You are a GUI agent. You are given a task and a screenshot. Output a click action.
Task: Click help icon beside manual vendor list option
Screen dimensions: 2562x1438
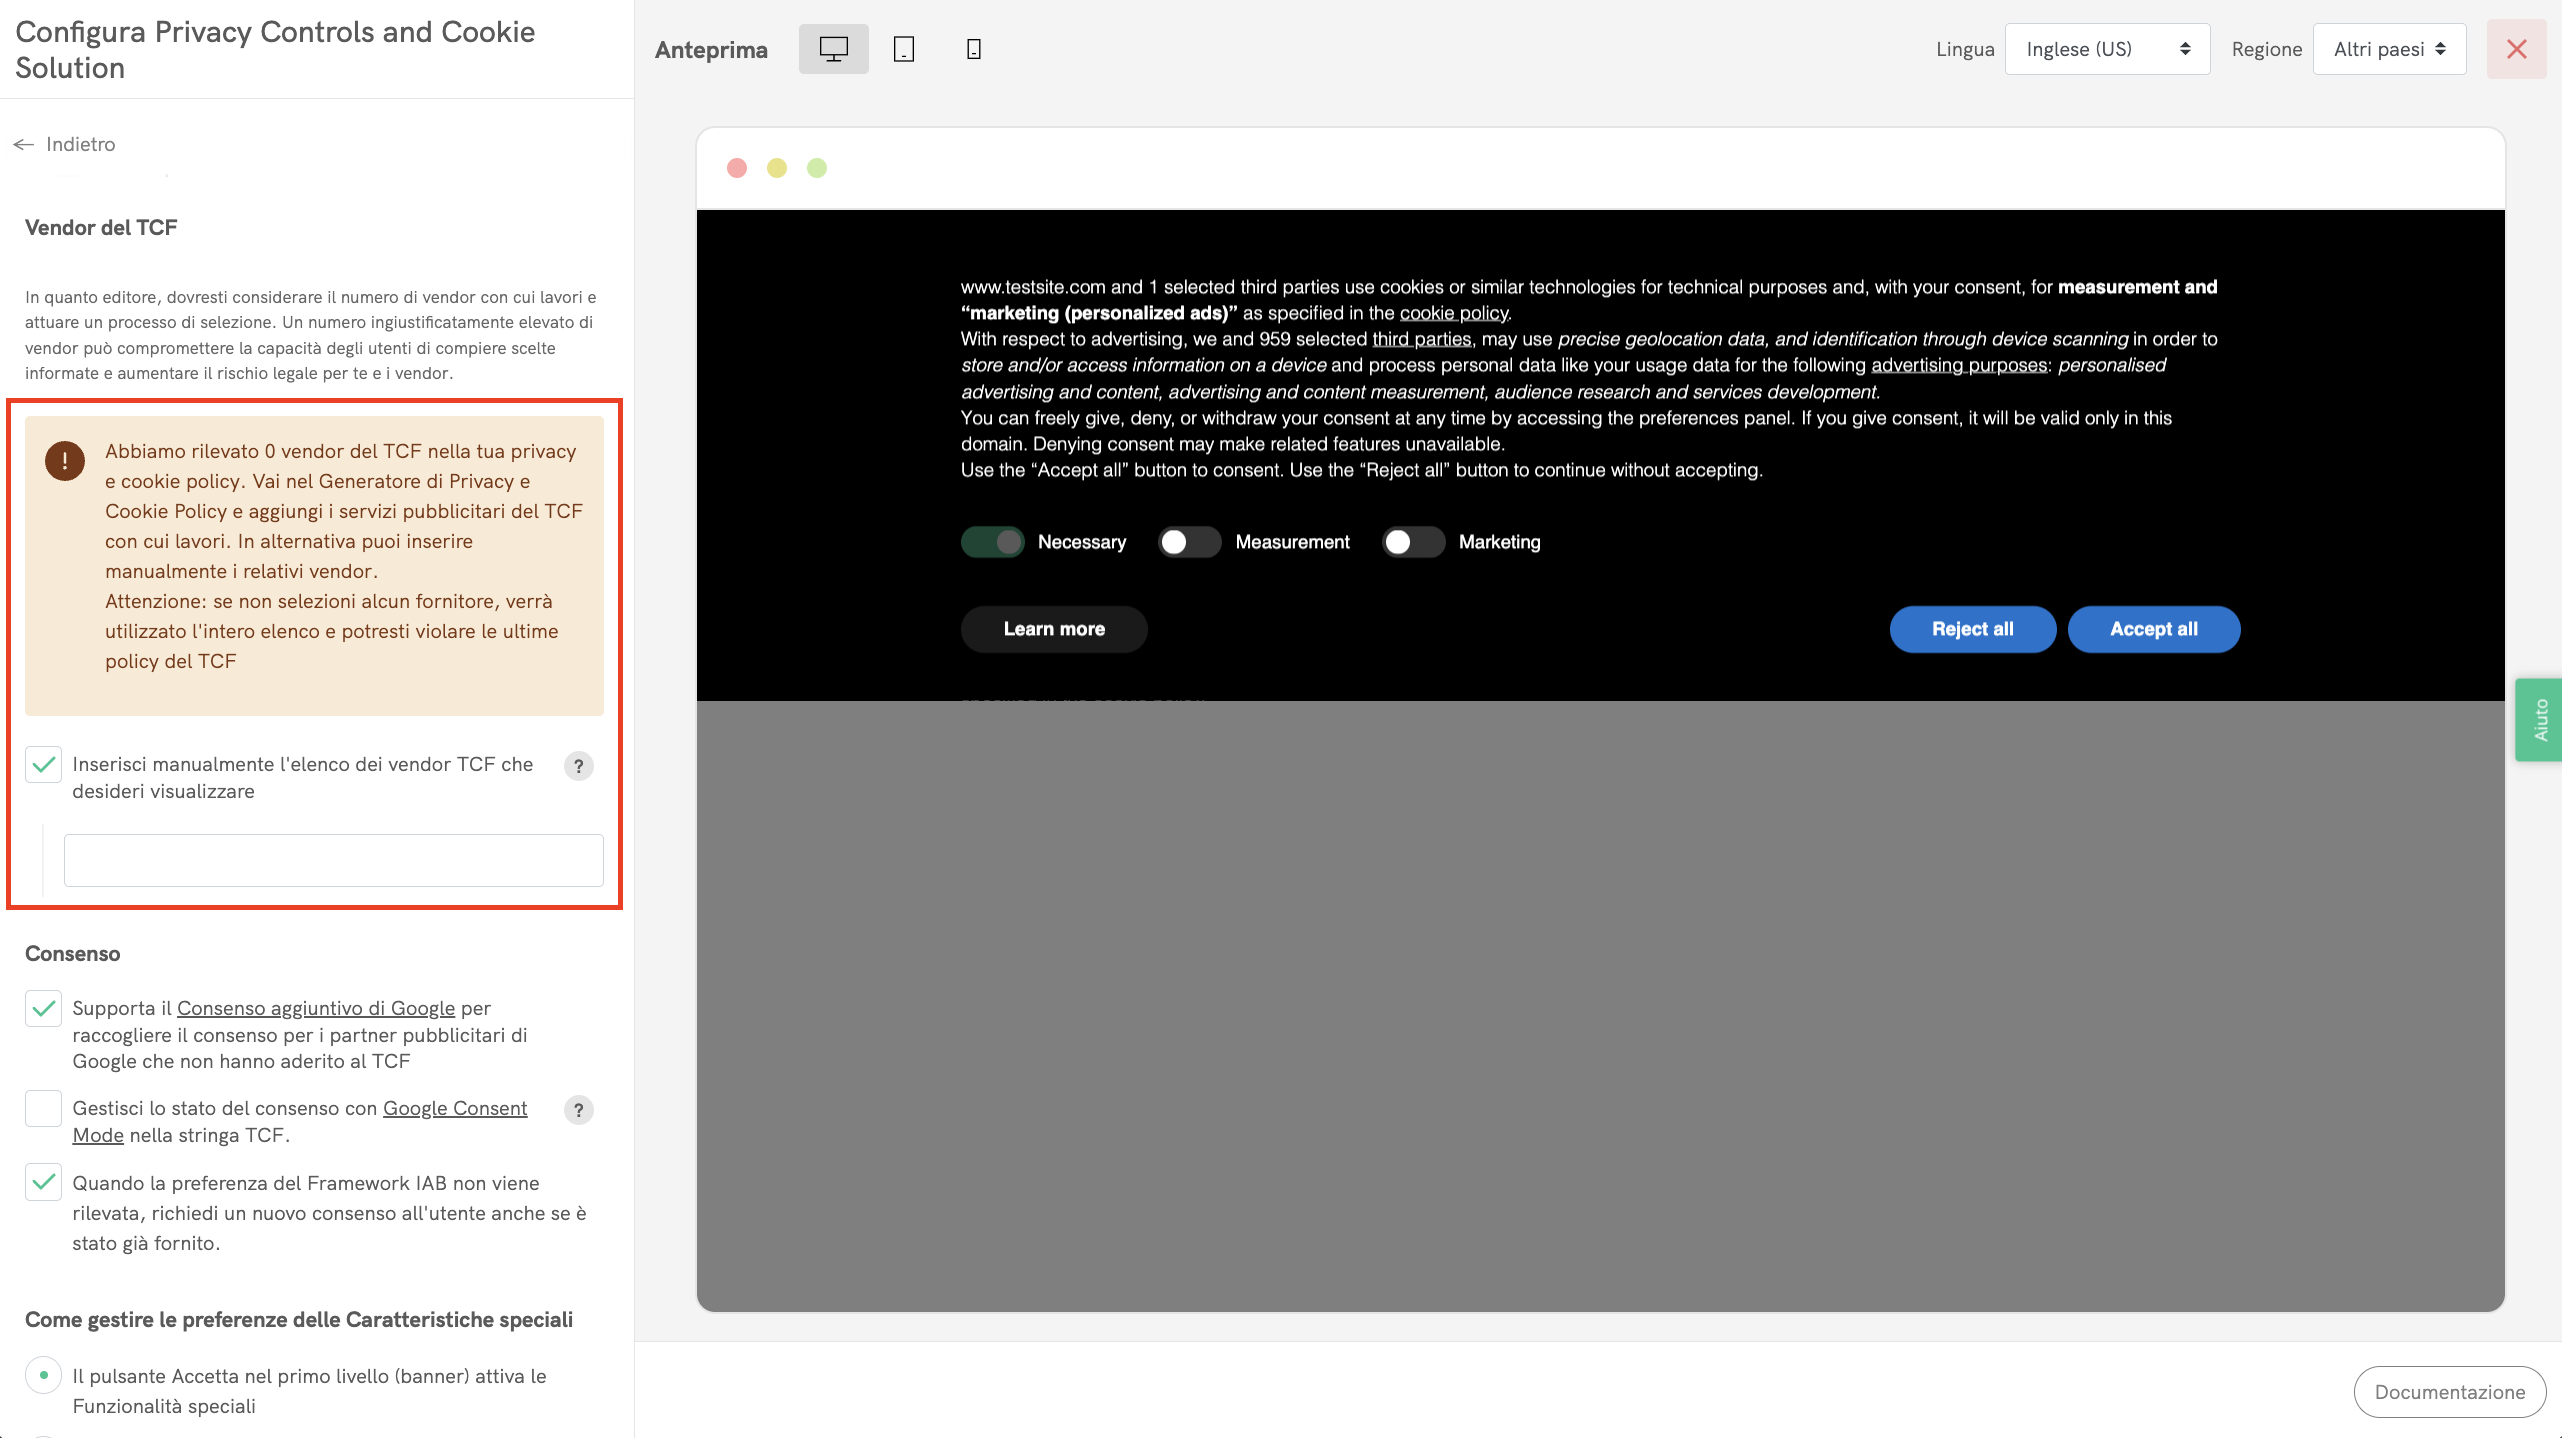[578, 766]
